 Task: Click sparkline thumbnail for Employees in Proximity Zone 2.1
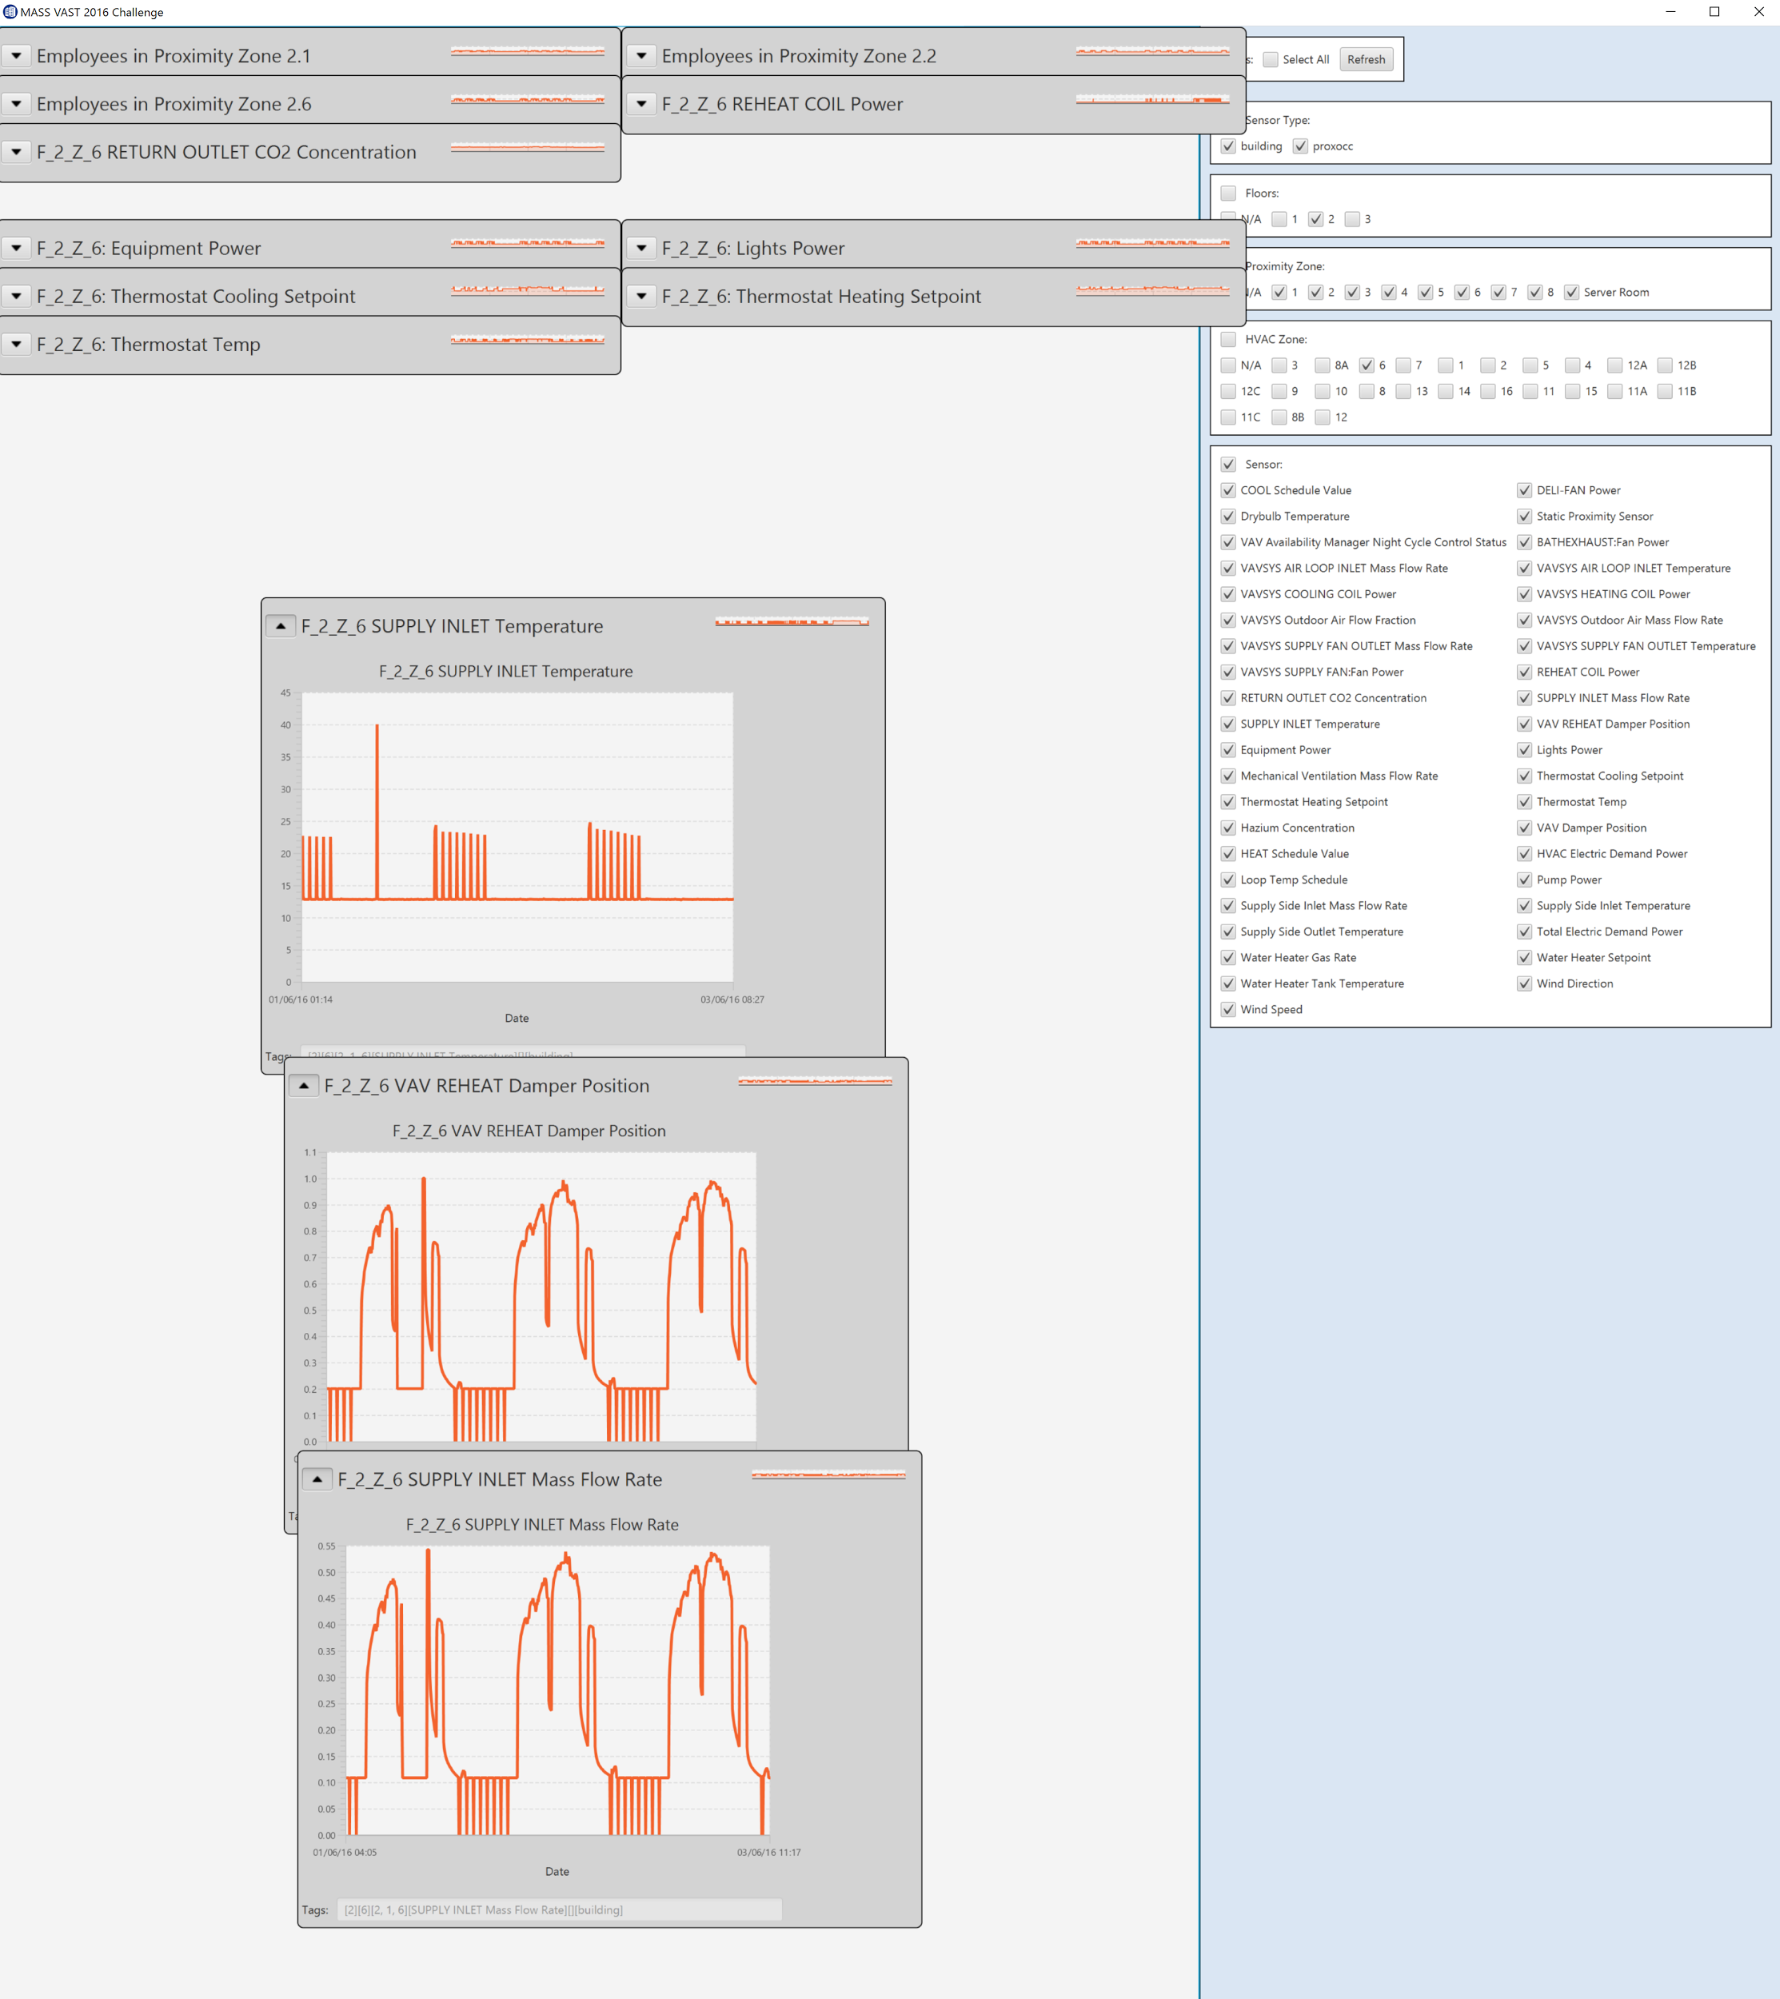[527, 52]
